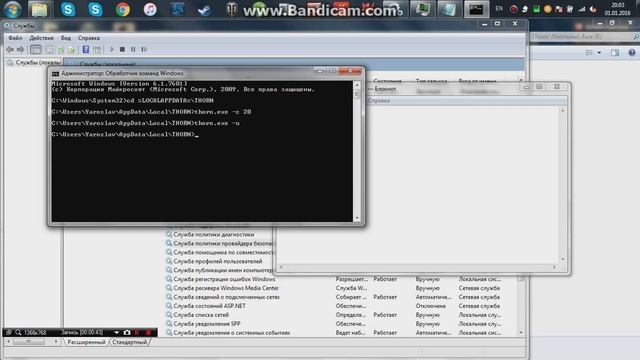Click Bandicam red stop recording button
The image size is (640, 360).
click(x=149, y=333)
